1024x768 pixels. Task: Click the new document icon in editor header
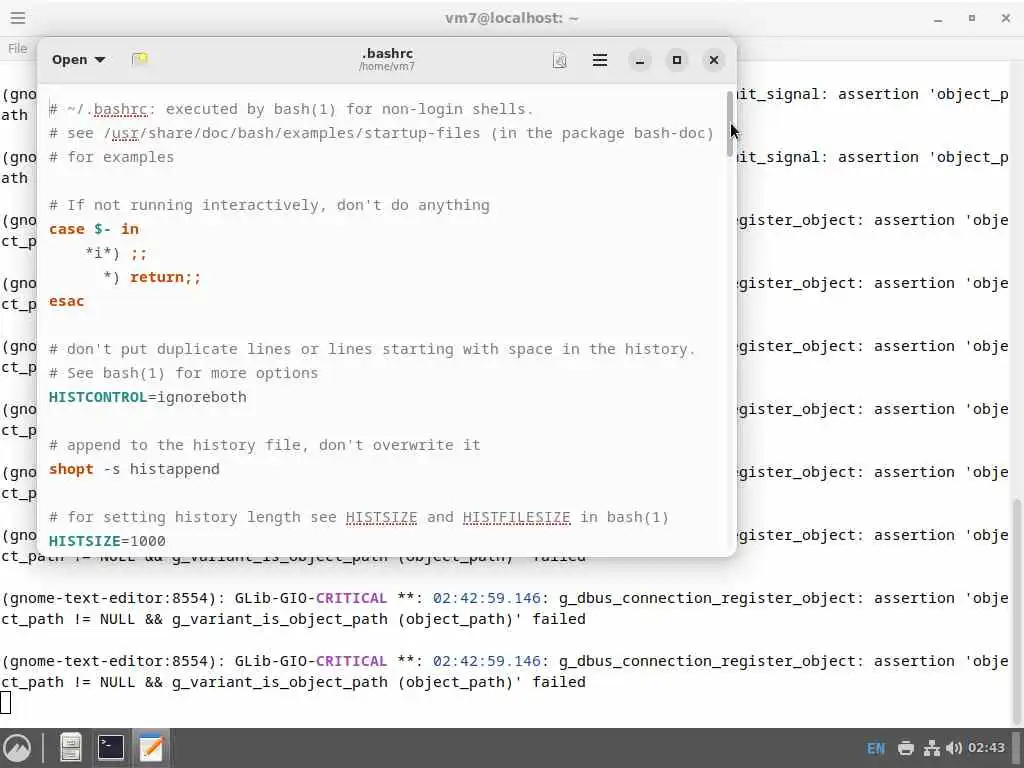point(140,59)
